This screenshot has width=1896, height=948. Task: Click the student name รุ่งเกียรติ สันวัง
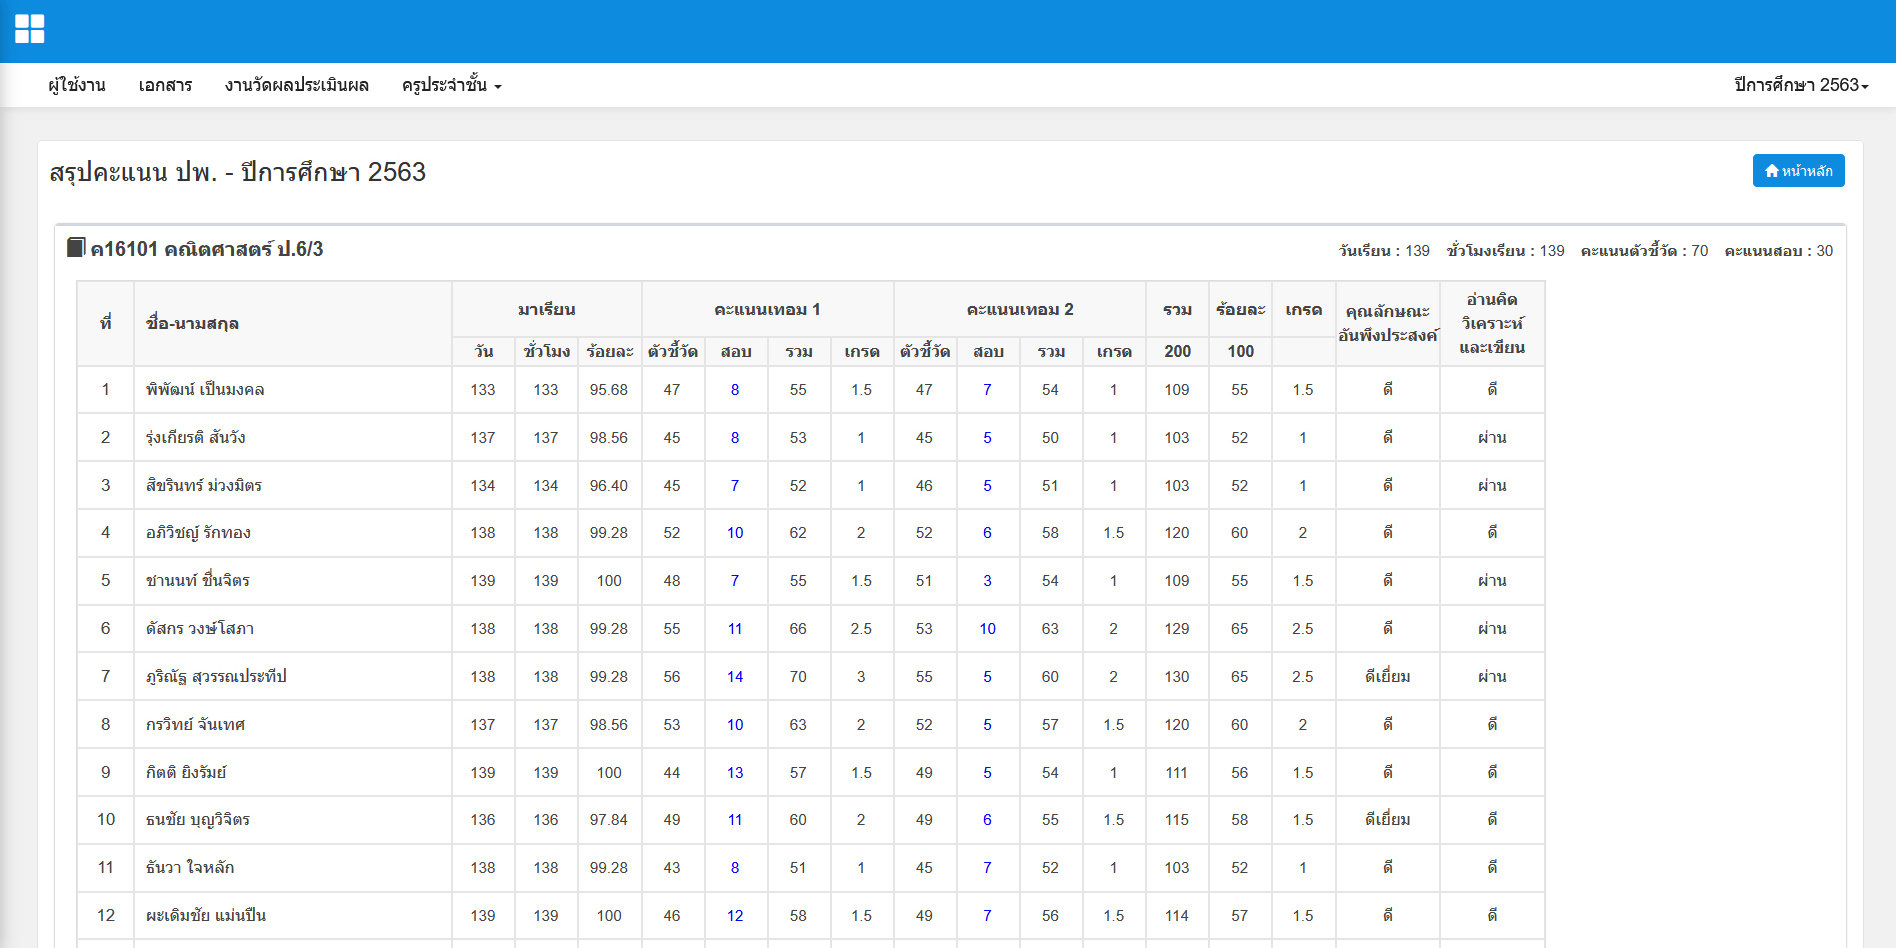click(x=196, y=438)
